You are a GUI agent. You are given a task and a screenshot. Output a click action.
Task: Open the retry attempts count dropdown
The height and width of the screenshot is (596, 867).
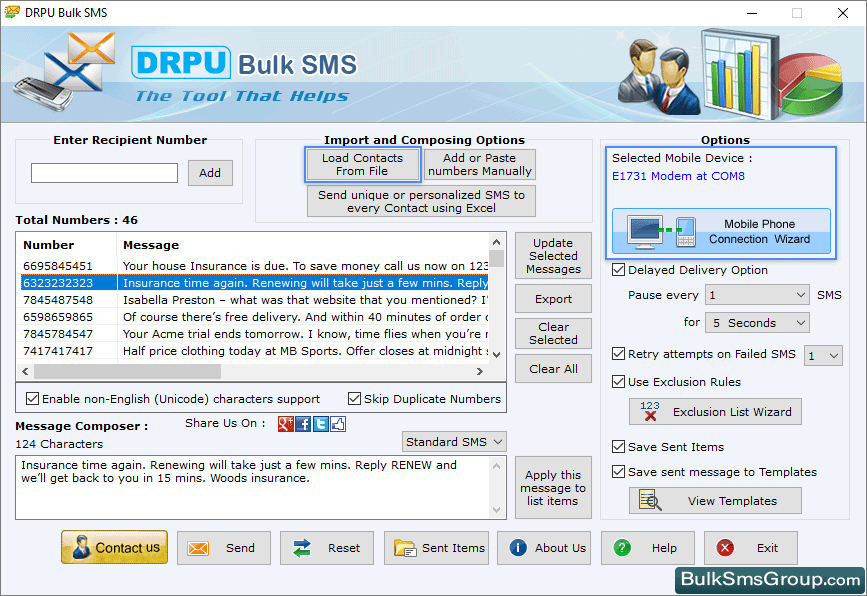[x=823, y=355]
